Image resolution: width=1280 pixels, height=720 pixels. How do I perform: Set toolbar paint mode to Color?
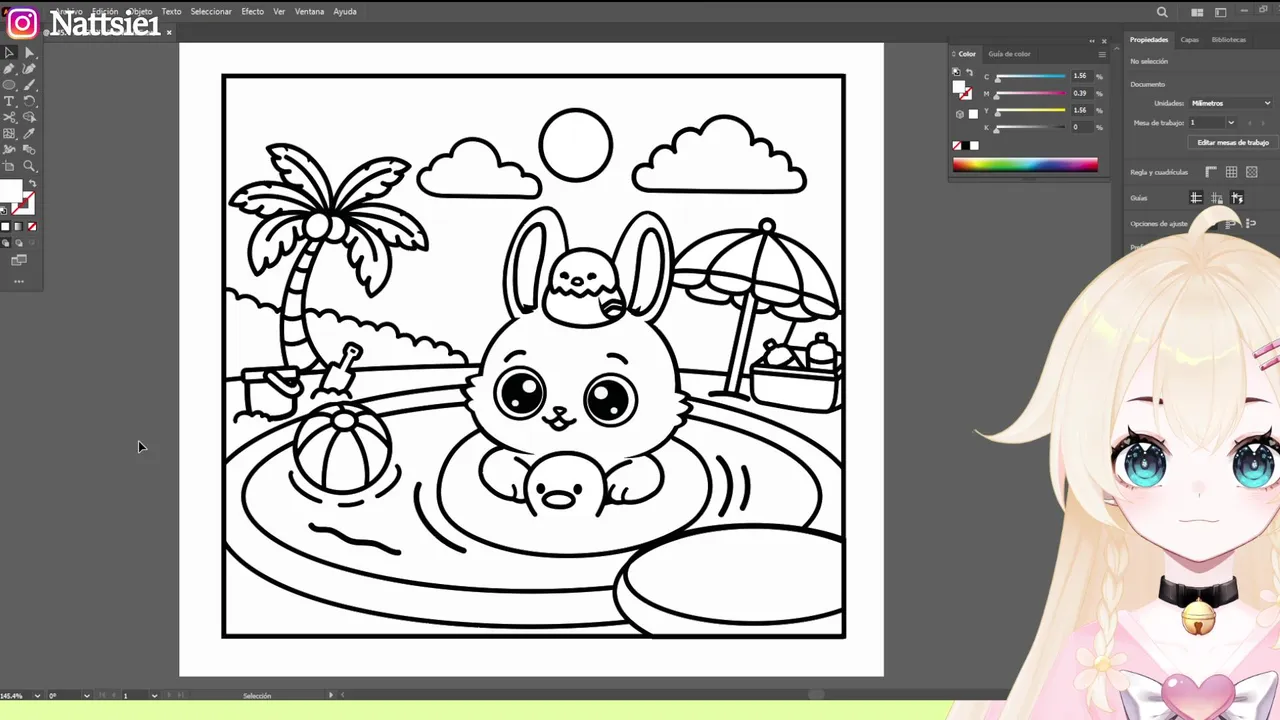(x=5, y=227)
